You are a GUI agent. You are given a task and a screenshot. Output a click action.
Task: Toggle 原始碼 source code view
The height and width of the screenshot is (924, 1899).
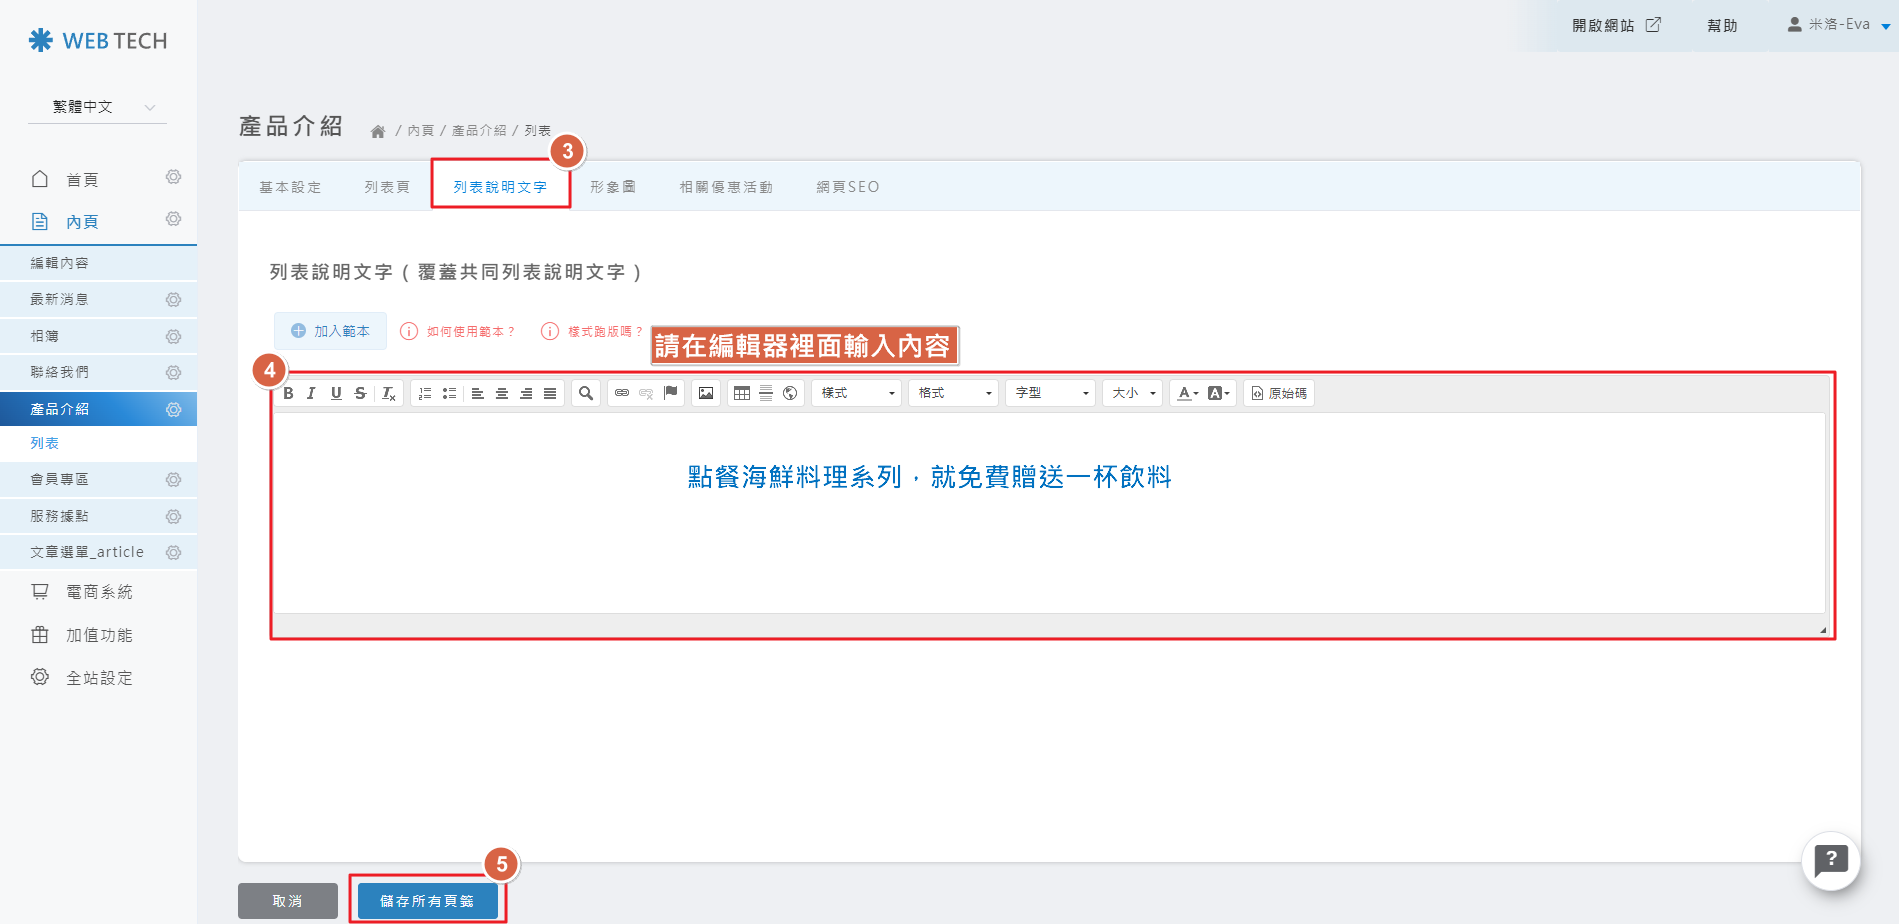(1279, 393)
